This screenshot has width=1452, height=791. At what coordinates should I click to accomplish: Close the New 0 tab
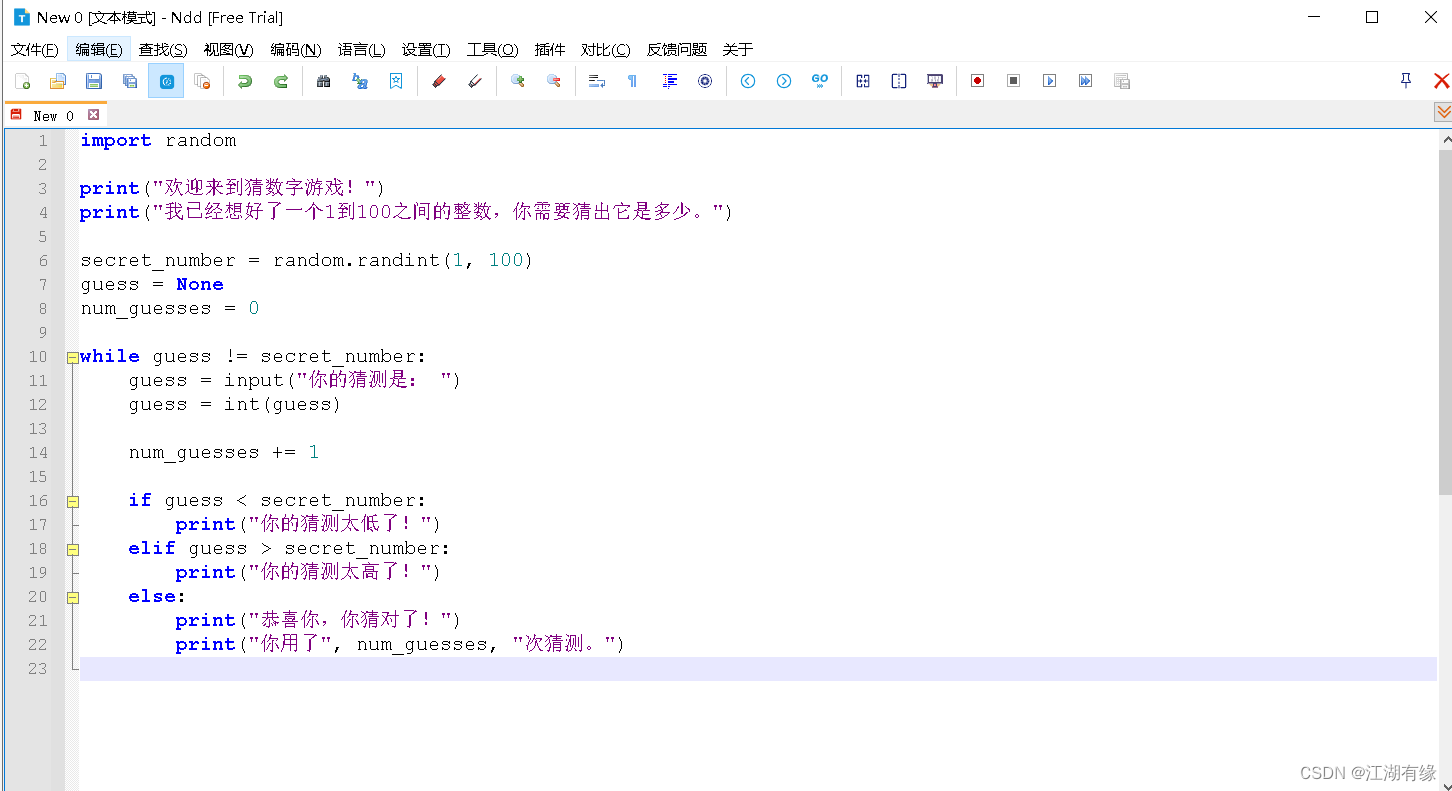tap(93, 115)
